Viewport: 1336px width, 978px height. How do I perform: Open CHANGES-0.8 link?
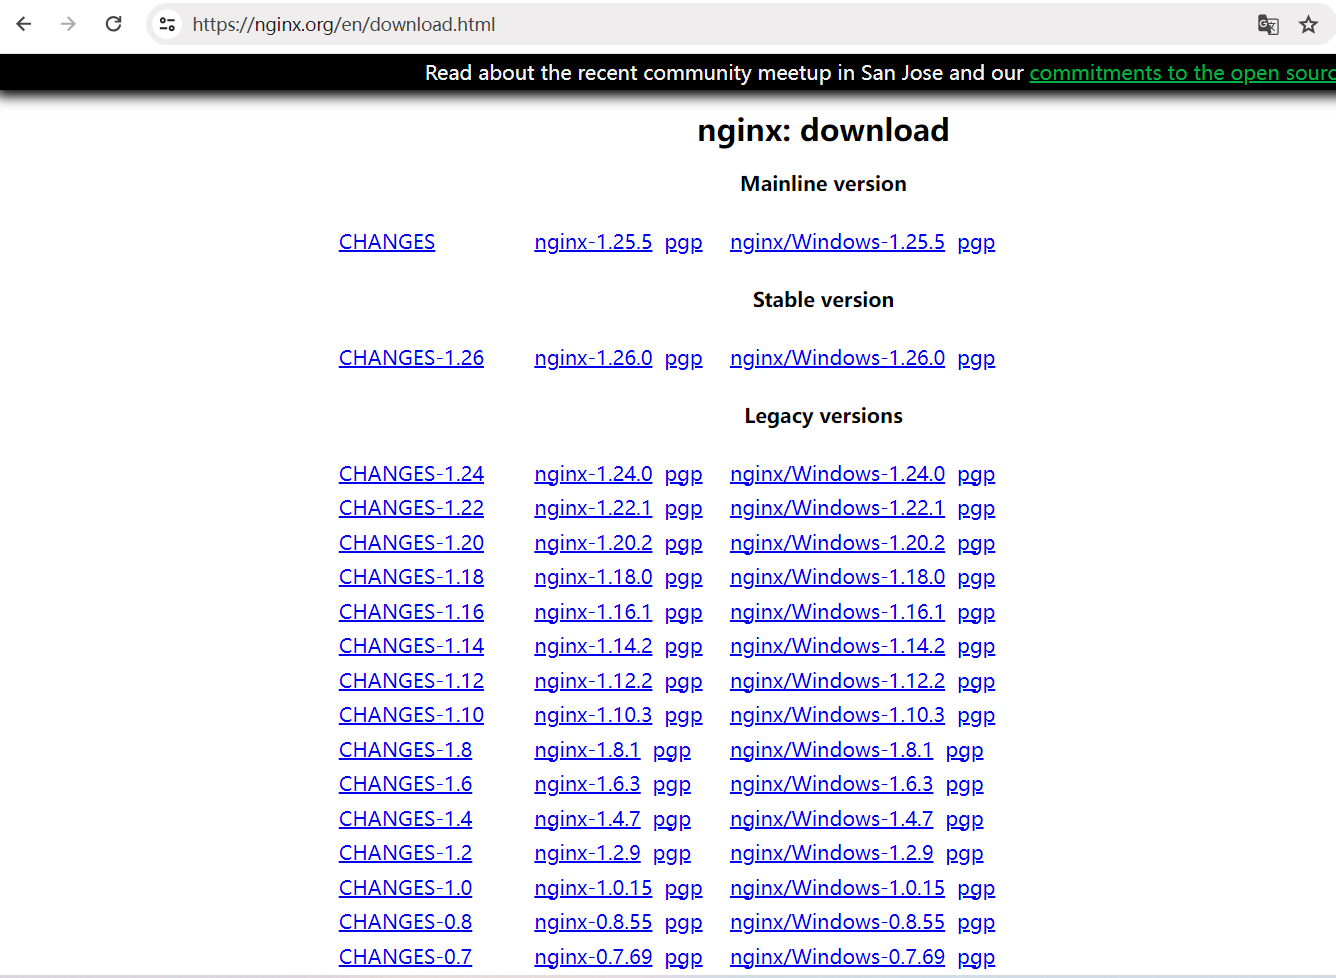[x=405, y=922]
